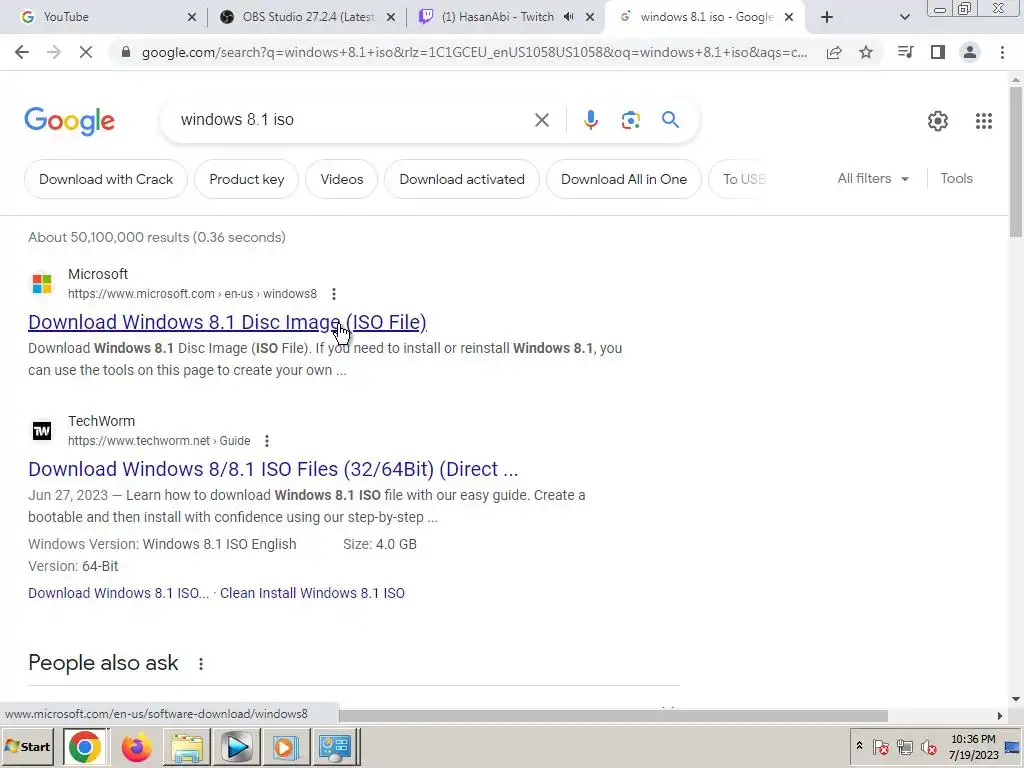Launch Firefox from the taskbar
This screenshot has width=1024, height=768.
point(136,746)
